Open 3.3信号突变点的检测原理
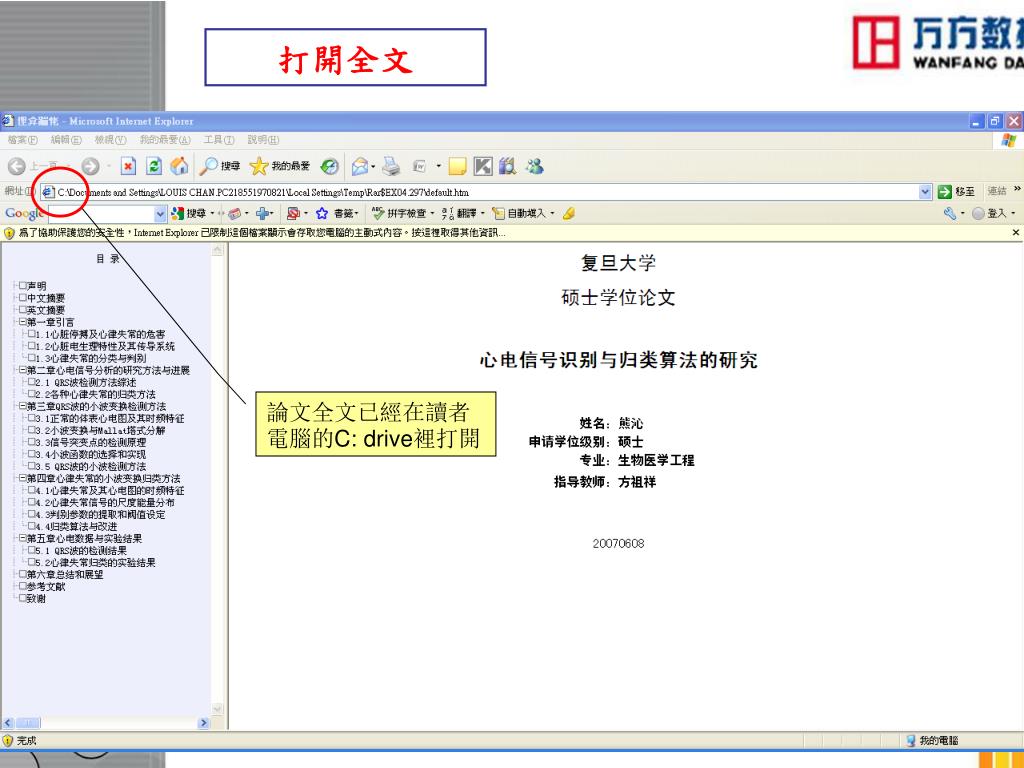The height and width of the screenshot is (768, 1024). (91, 442)
